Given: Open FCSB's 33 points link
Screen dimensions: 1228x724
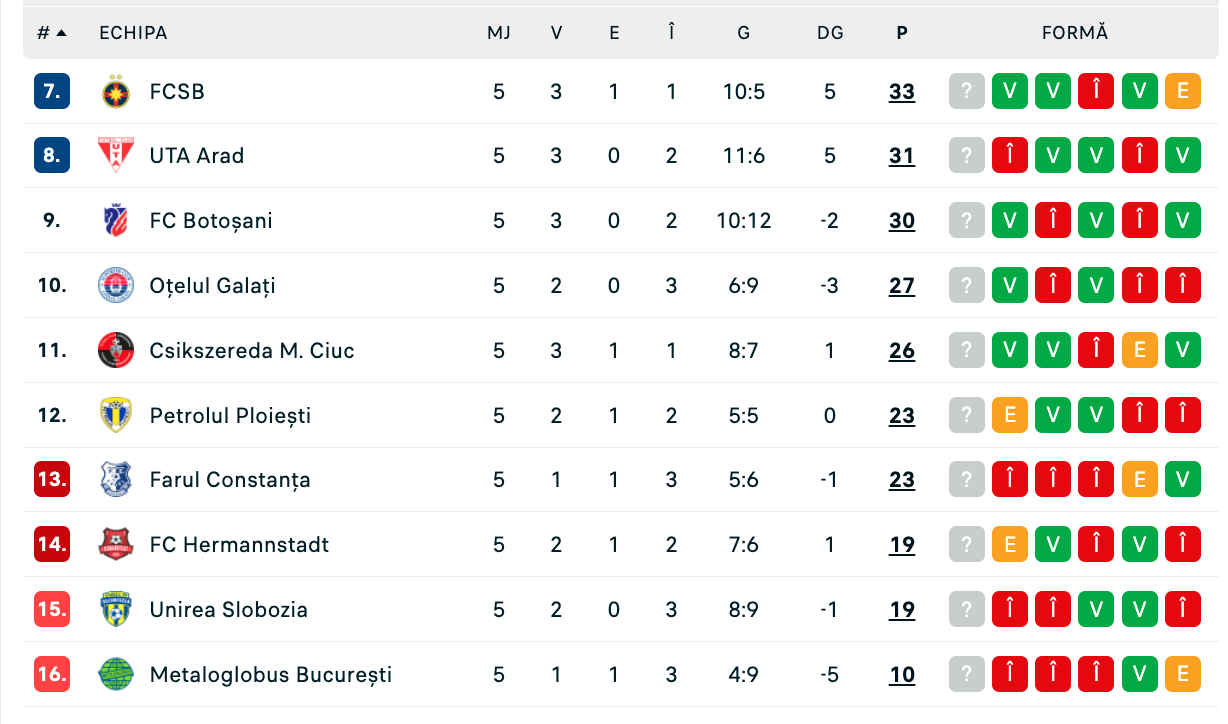Looking at the screenshot, I should (902, 92).
